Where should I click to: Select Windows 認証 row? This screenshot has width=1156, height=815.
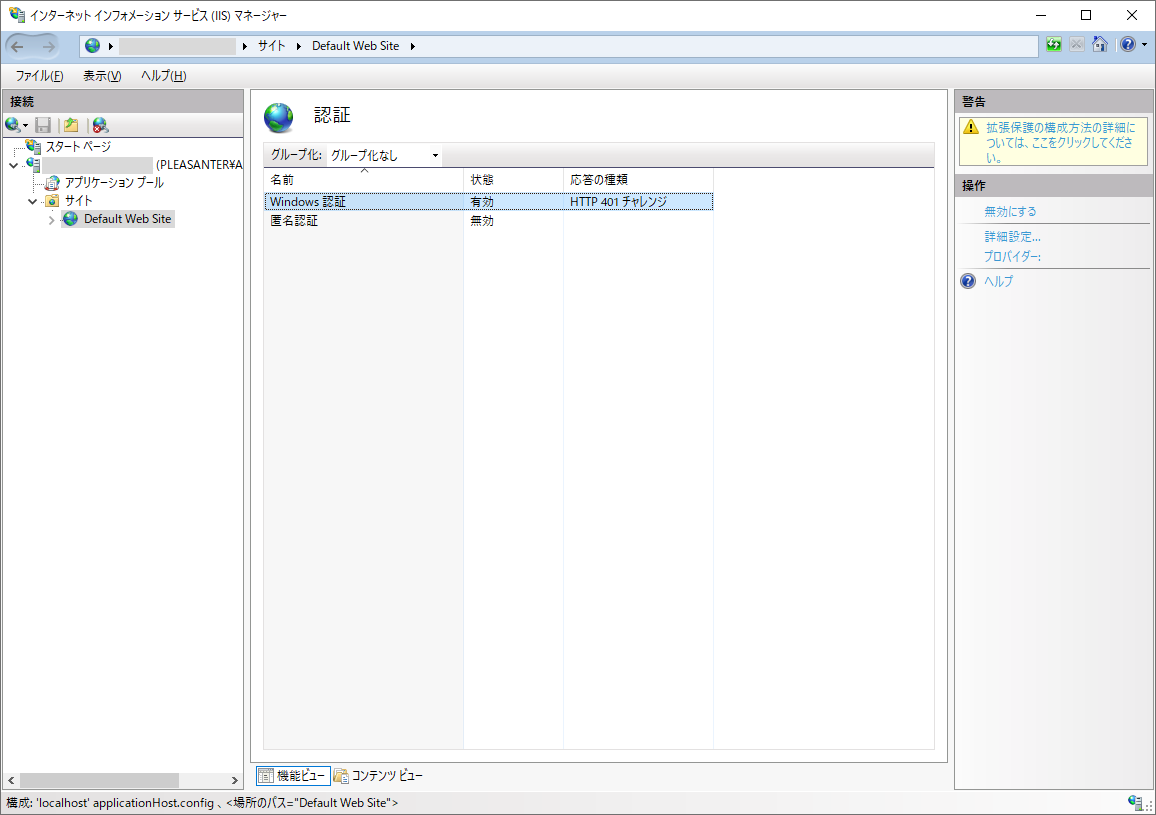489,201
